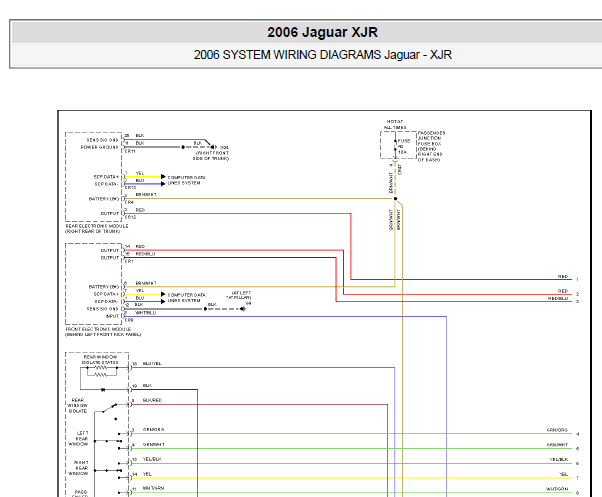Click the "PASSENGER JUNCTION FUSE BOX" label
Screen dimensions: 602x497
click(432, 147)
